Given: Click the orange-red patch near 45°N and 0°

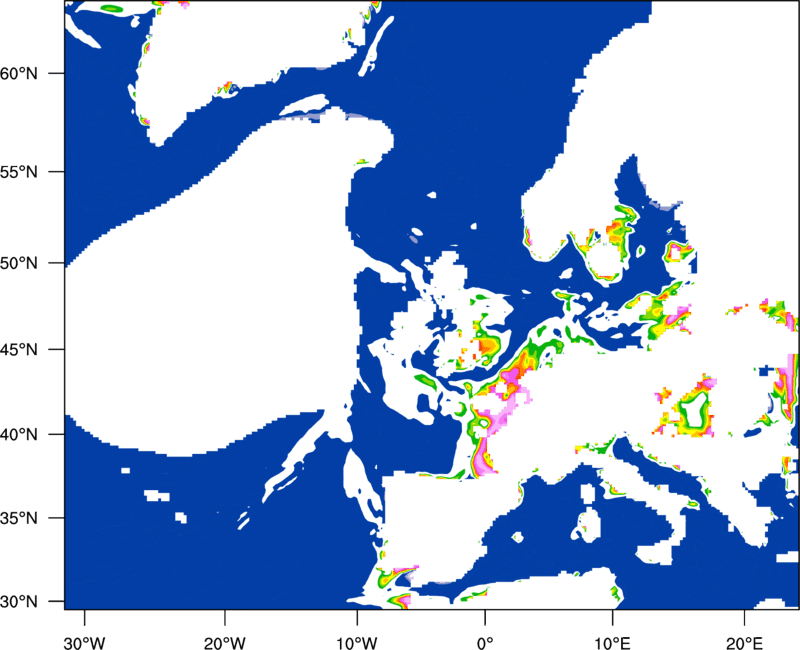Looking at the screenshot, I should 488,347.
